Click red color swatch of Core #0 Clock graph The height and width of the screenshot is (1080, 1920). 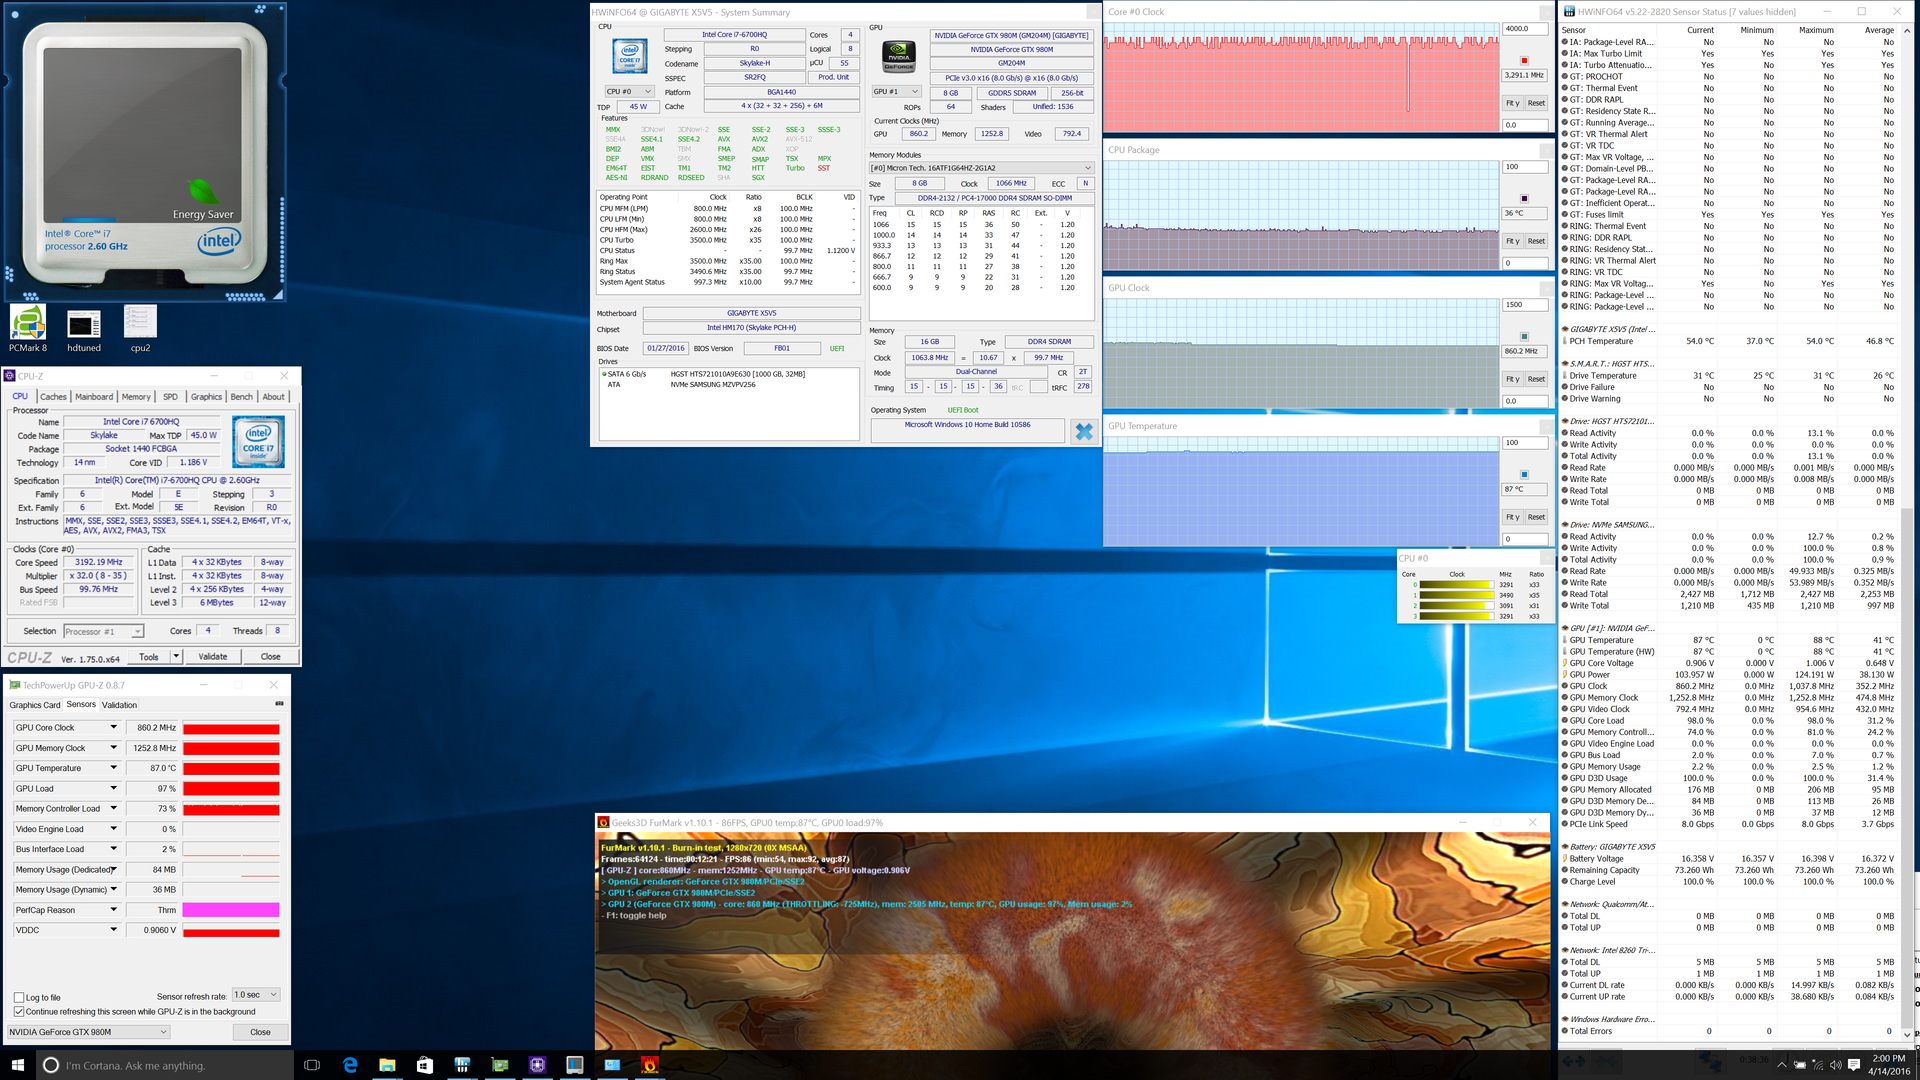pos(1524,61)
